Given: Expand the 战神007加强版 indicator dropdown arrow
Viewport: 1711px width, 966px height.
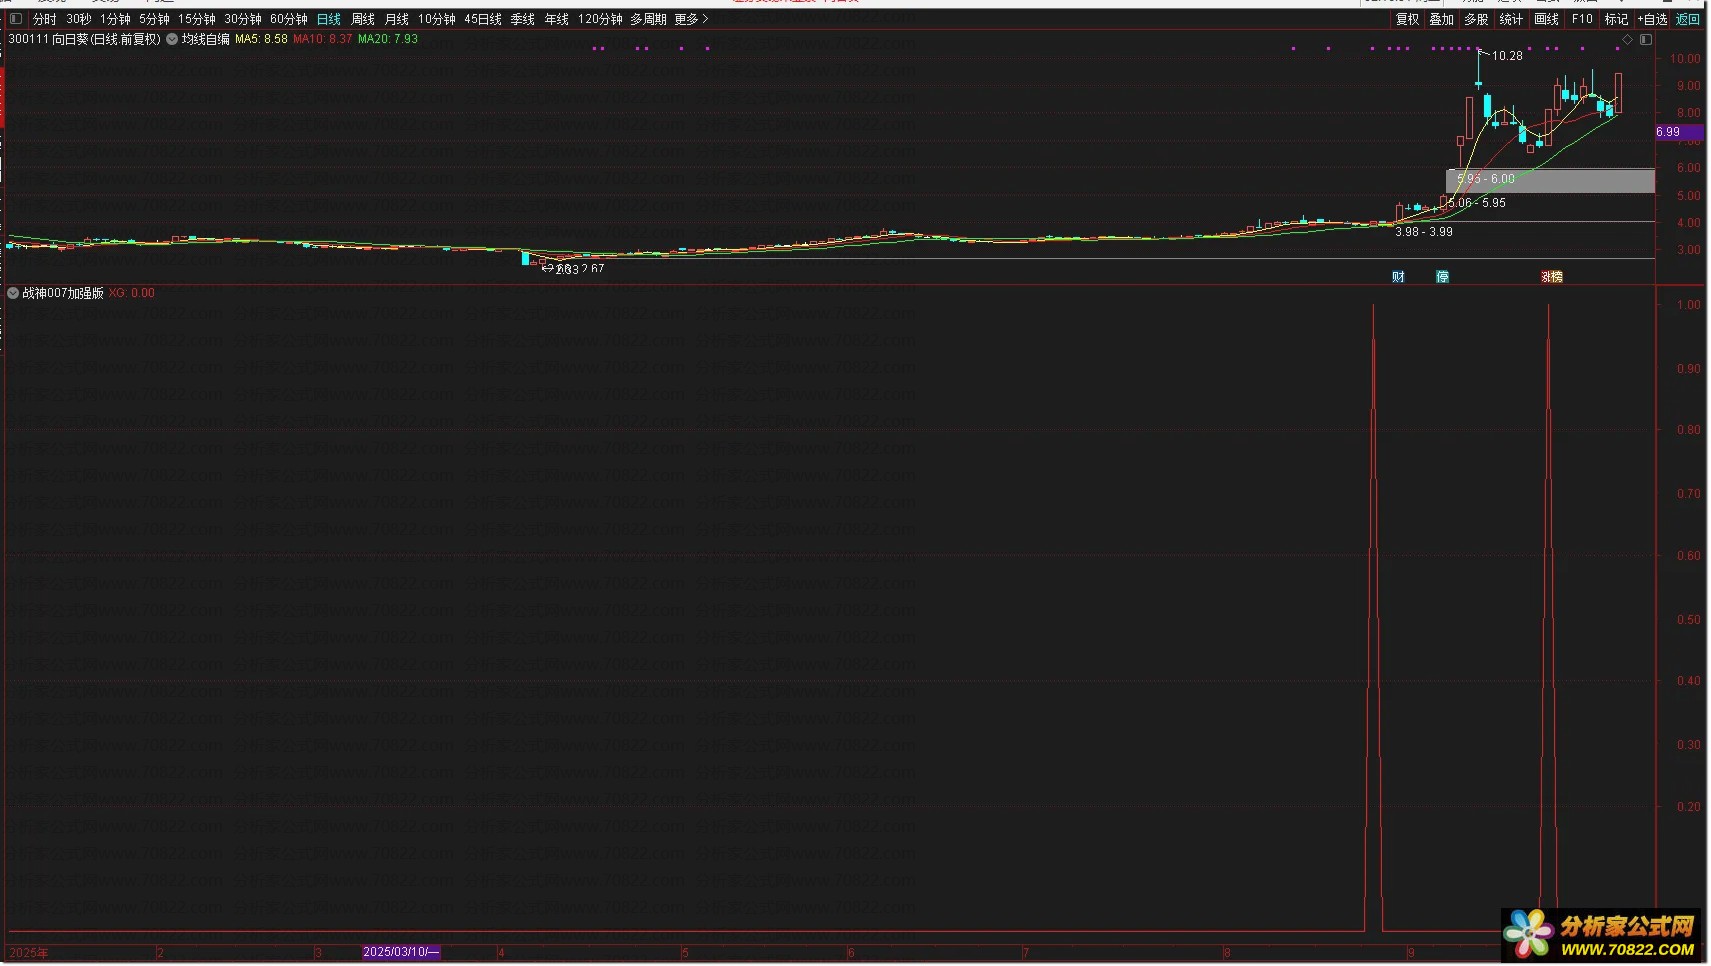Looking at the screenshot, I should coord(13,293).
